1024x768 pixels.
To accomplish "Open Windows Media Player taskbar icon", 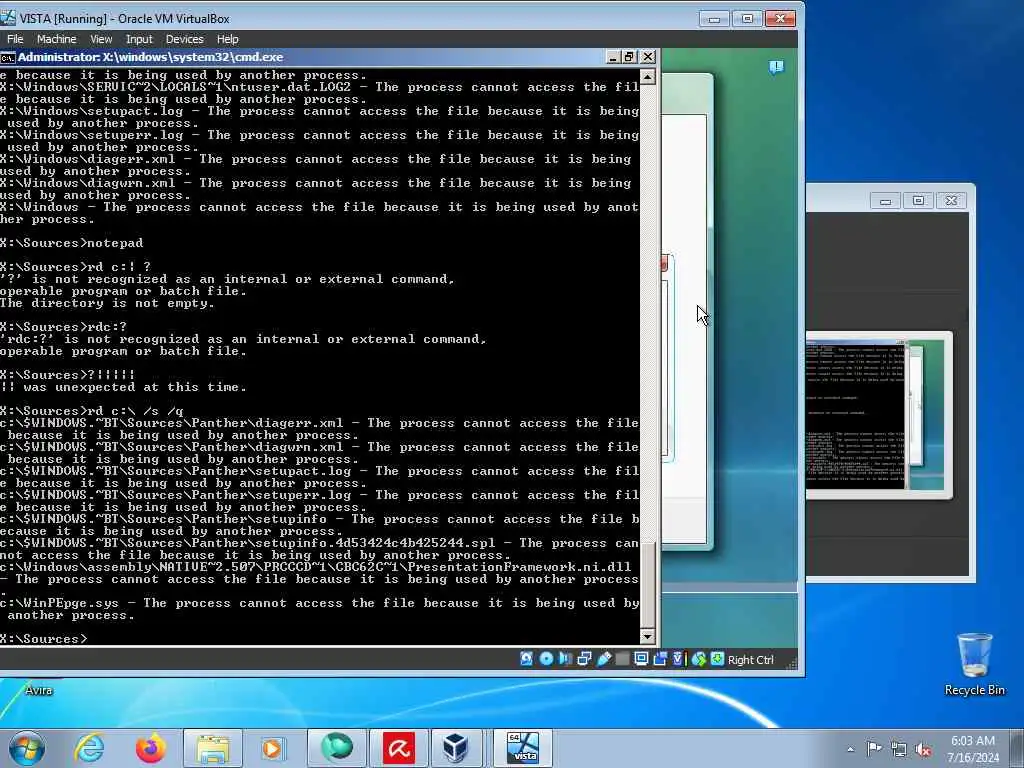I will [273, 748].
